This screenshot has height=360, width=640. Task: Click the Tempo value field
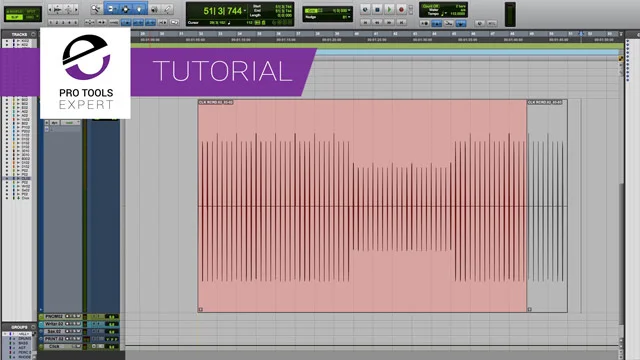pos(458,14)
